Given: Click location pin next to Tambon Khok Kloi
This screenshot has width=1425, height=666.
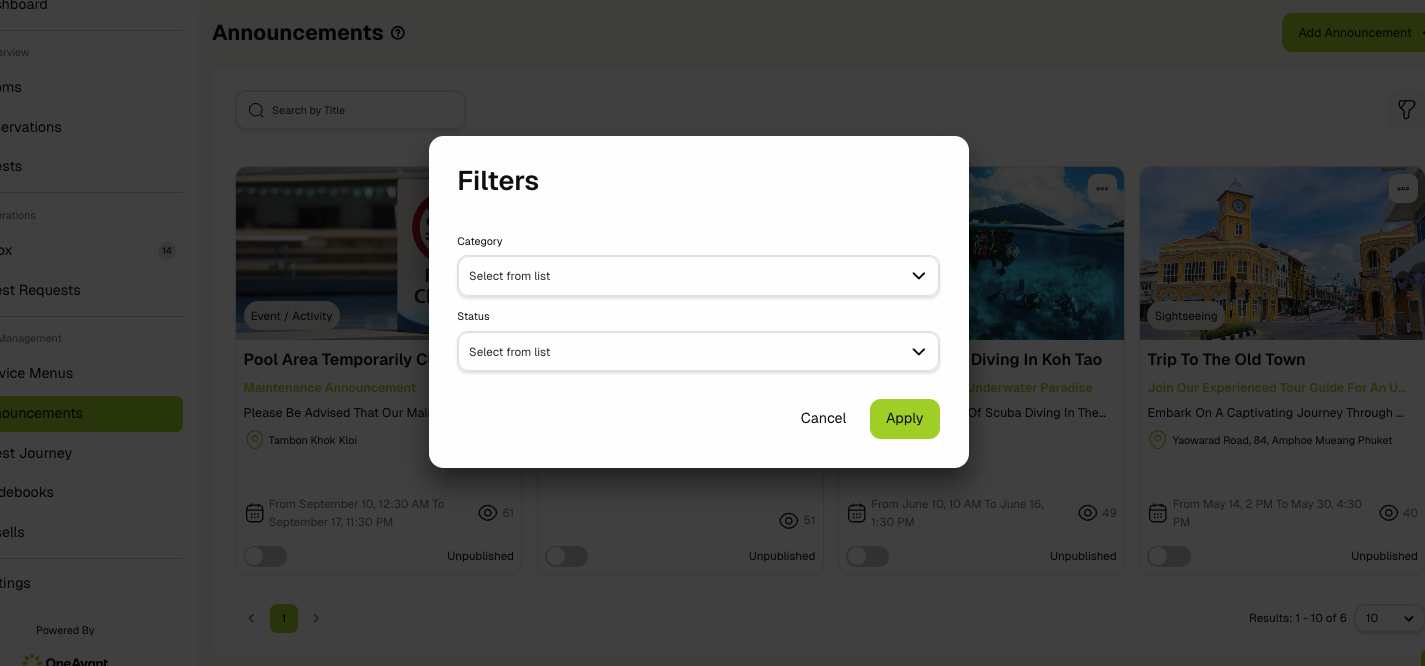Looking at the screenshot, I should click(254, 440).
